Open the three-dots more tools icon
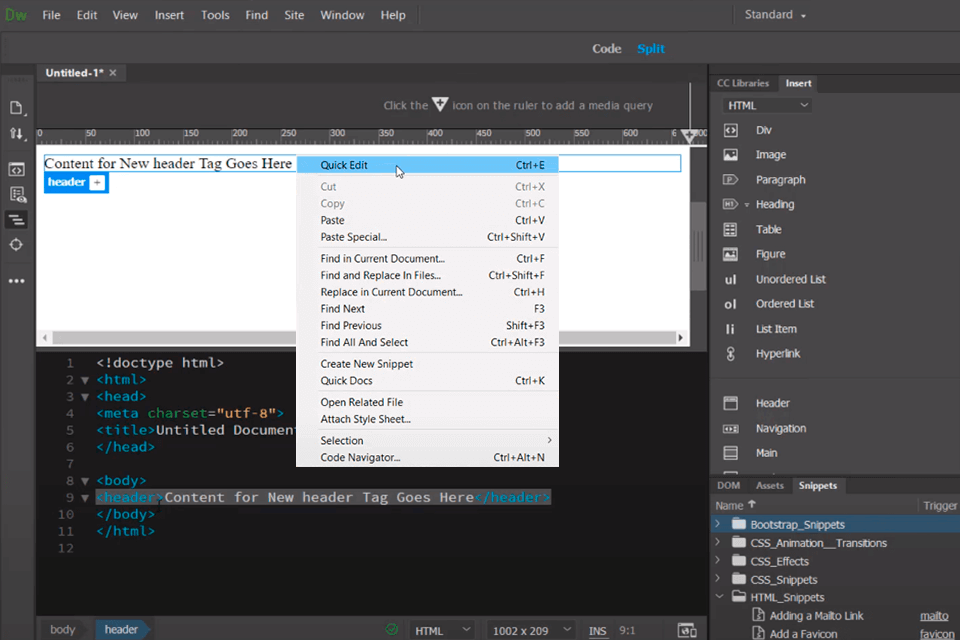Screen dimensions: 960x640 pos(17,281)
